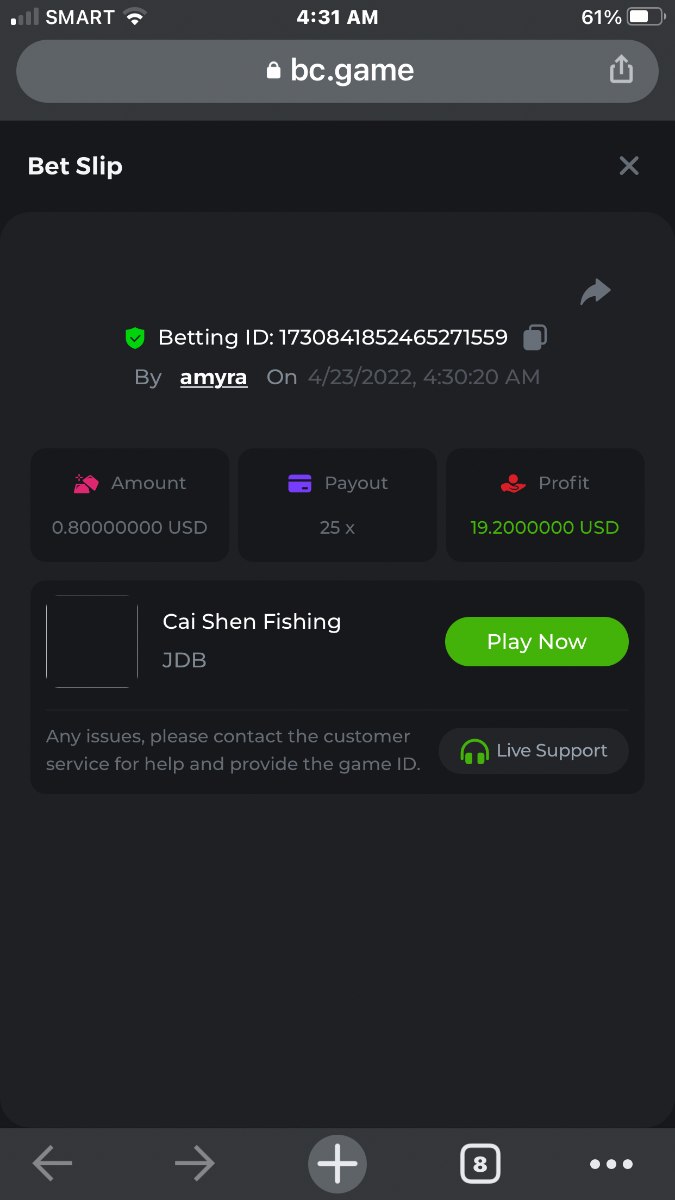Viewport: 675px width, 1200px height.
Task: Open the amyra user profile link
Action: 214,377
